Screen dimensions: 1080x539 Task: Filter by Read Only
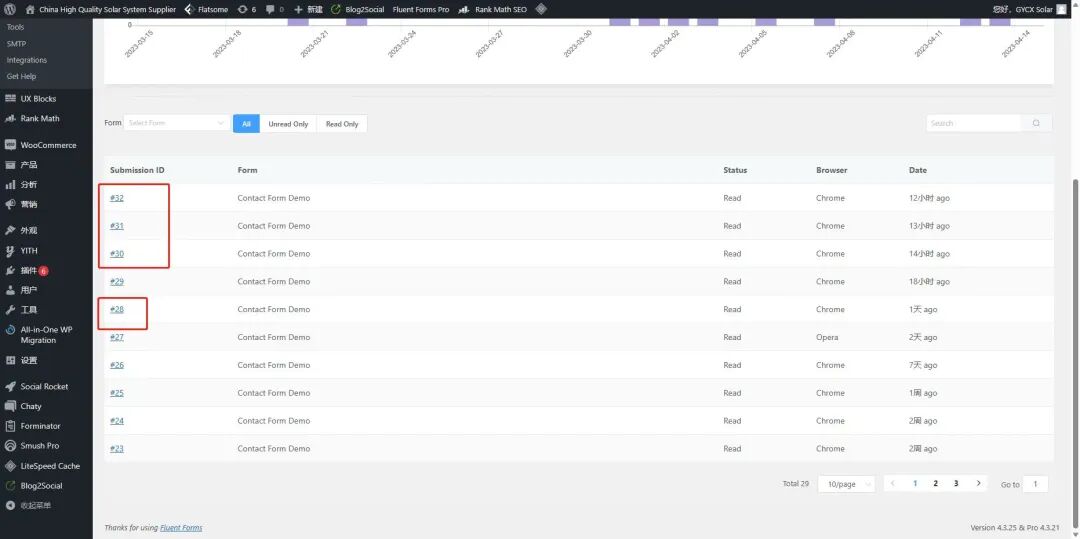[x=342, y=124]
